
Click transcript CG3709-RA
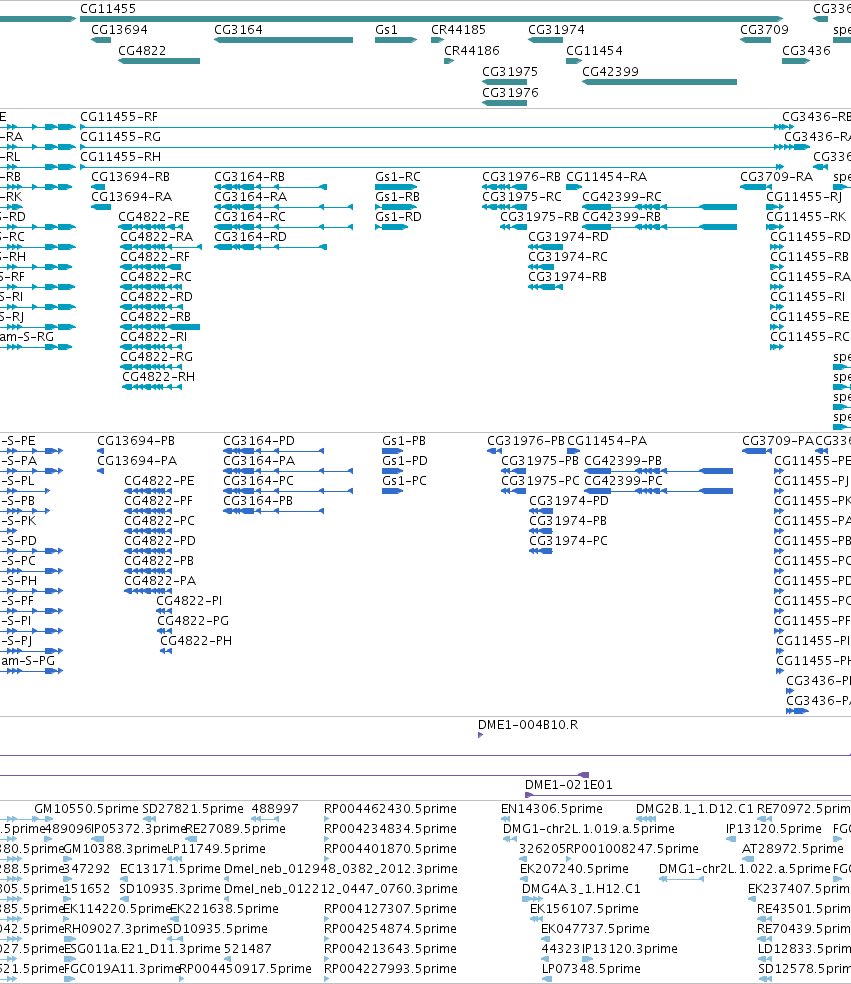776,177
